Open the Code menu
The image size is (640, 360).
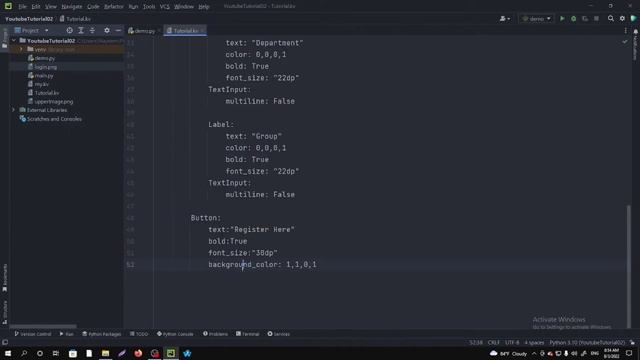click(x=93, y=7)
